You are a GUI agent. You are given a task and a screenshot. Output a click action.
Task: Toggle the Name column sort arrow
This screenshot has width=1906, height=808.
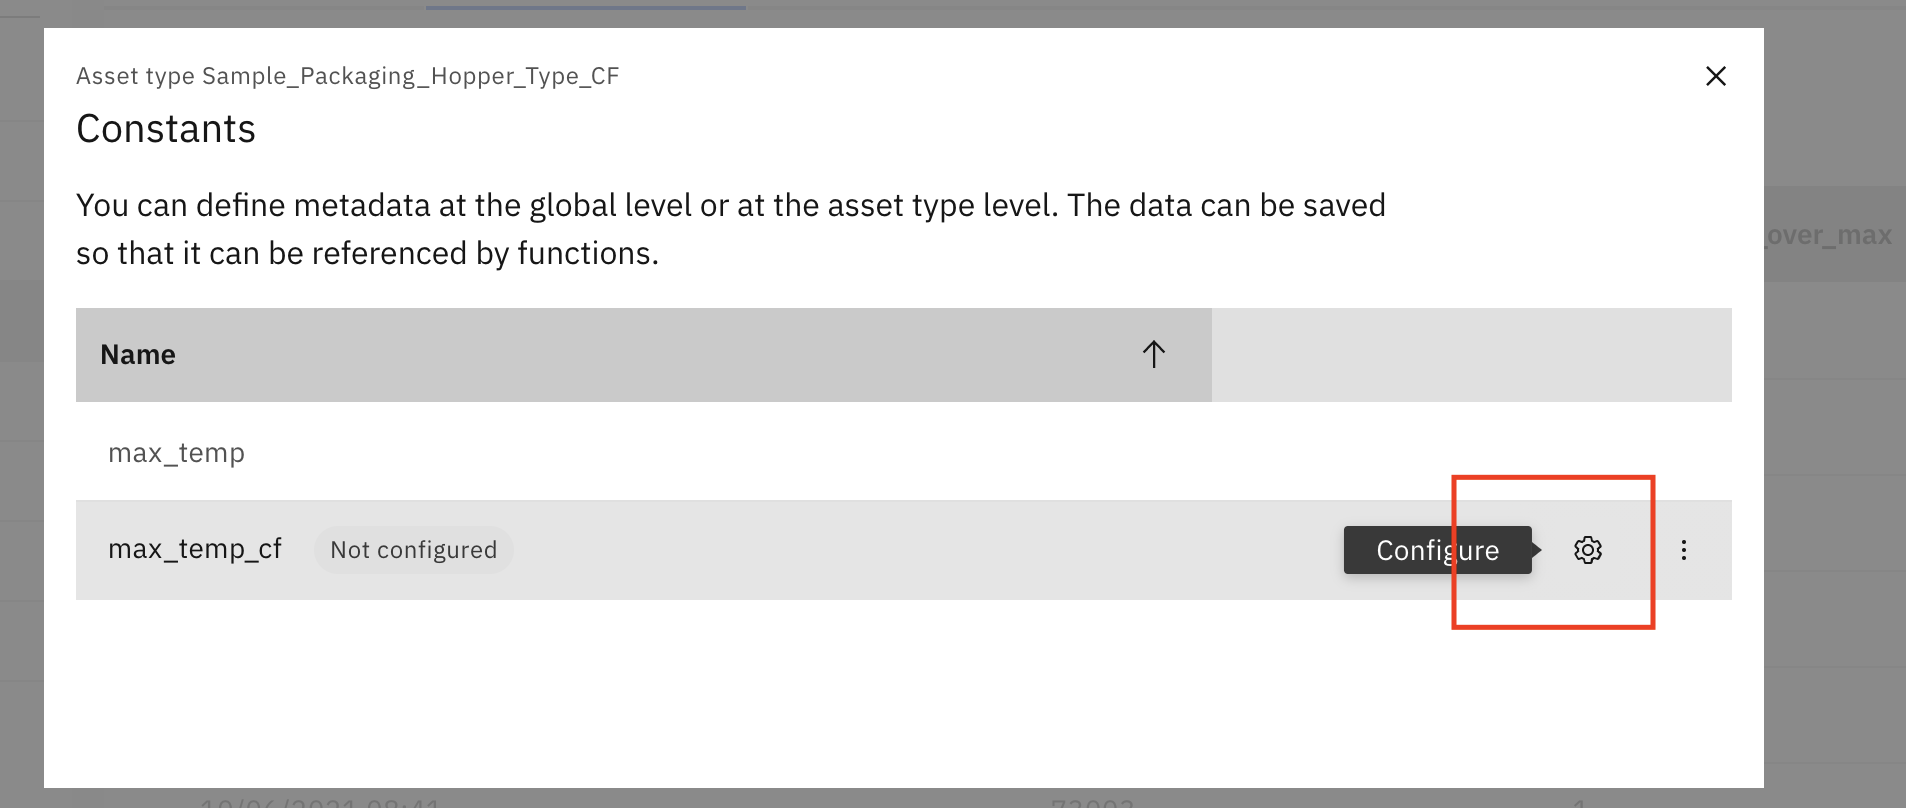[1154, 354]
